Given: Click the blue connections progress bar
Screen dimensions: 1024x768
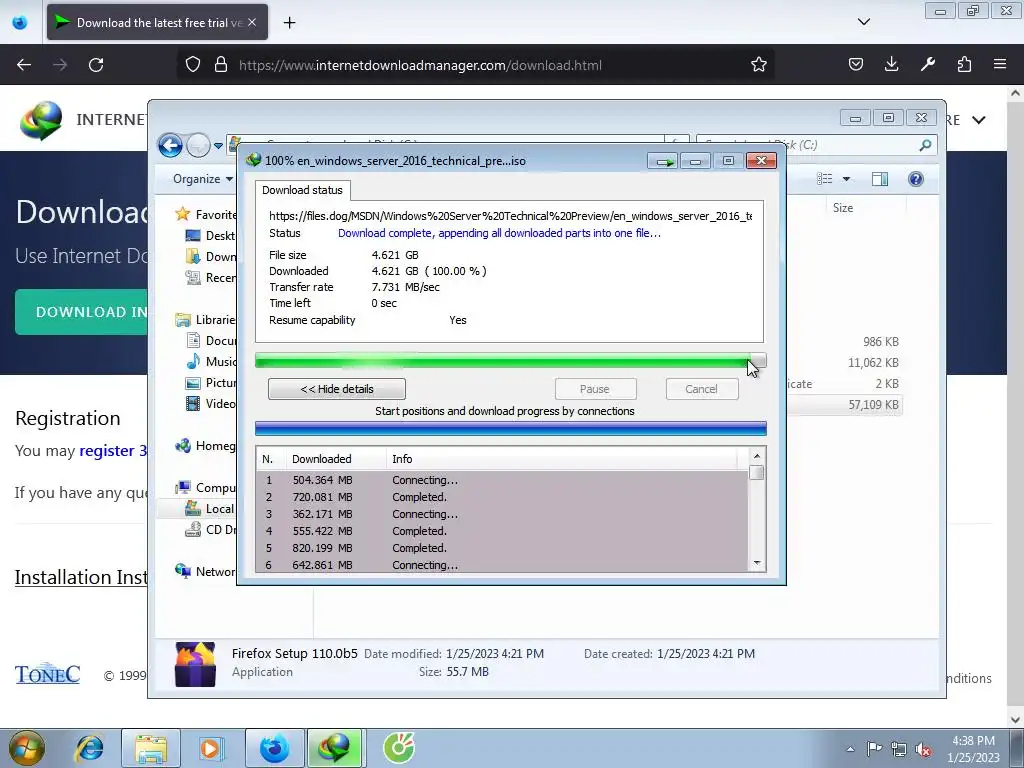Looking at the screenshot, I should [510, 428].
